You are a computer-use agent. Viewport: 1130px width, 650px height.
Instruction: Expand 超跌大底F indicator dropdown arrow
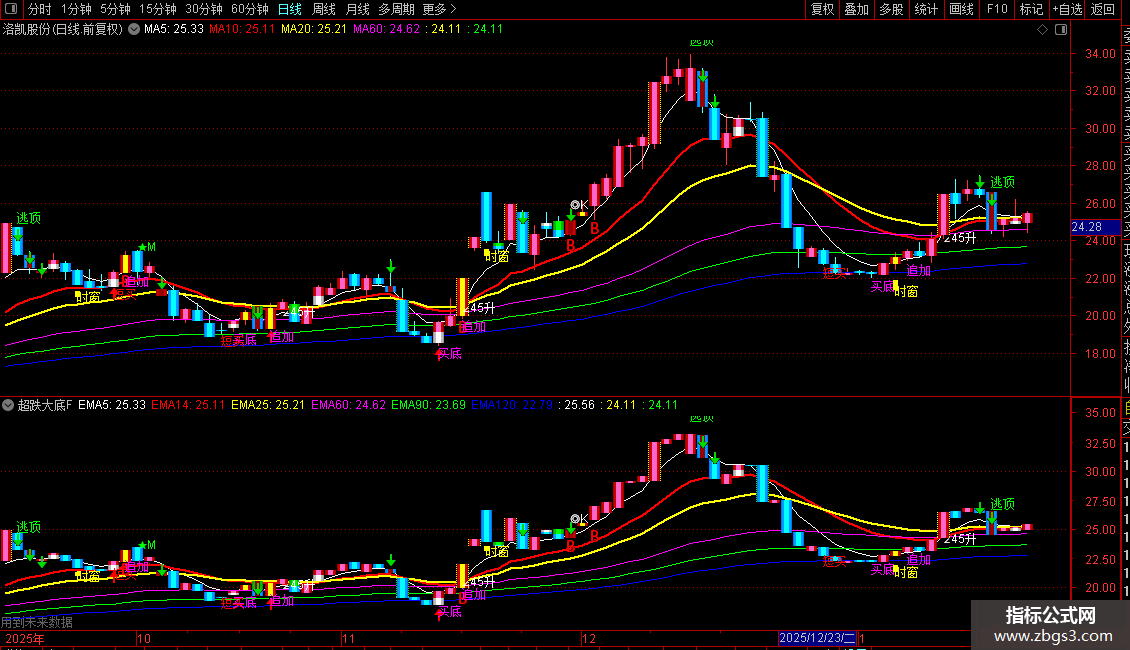point(8,405)
